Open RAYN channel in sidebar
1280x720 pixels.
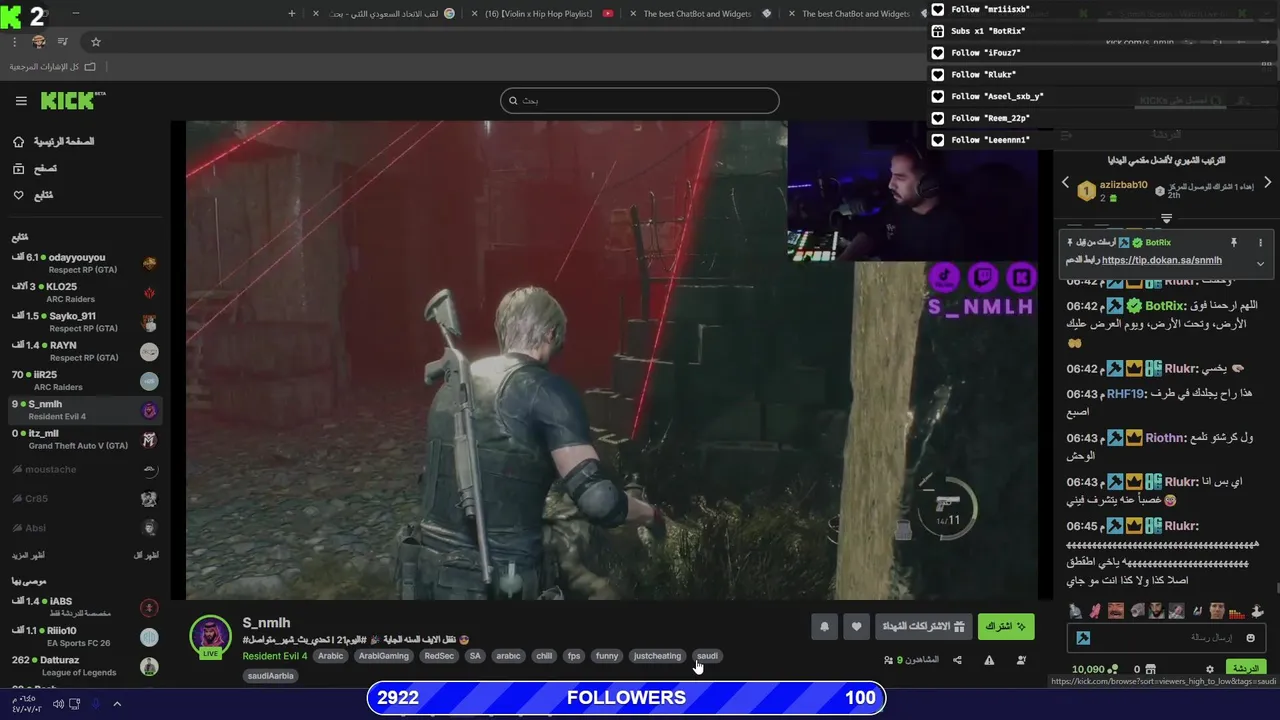click(84, 351)
